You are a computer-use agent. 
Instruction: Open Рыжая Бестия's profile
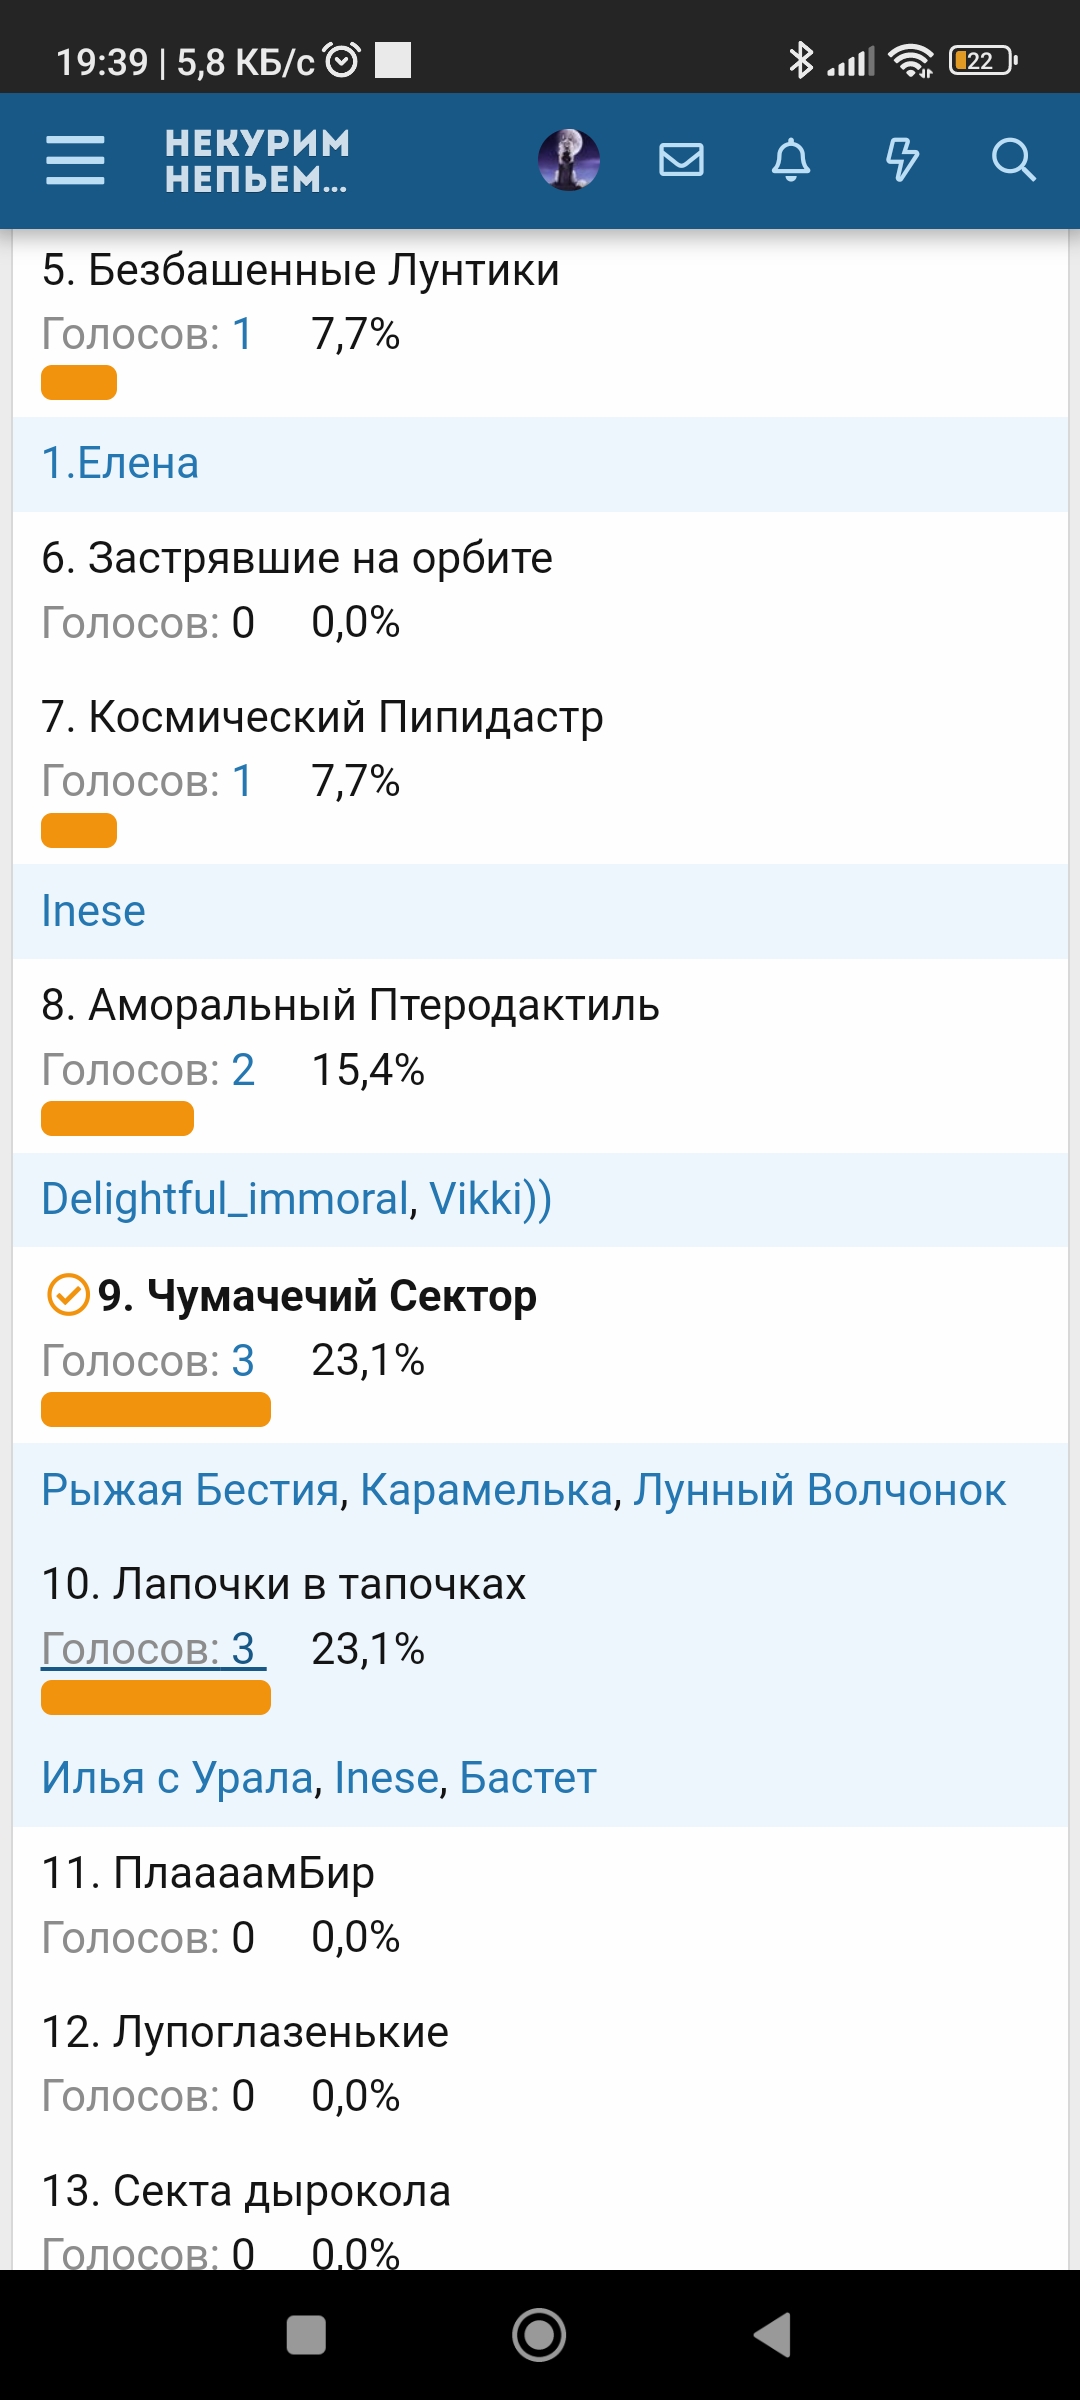pos(190,1490)
